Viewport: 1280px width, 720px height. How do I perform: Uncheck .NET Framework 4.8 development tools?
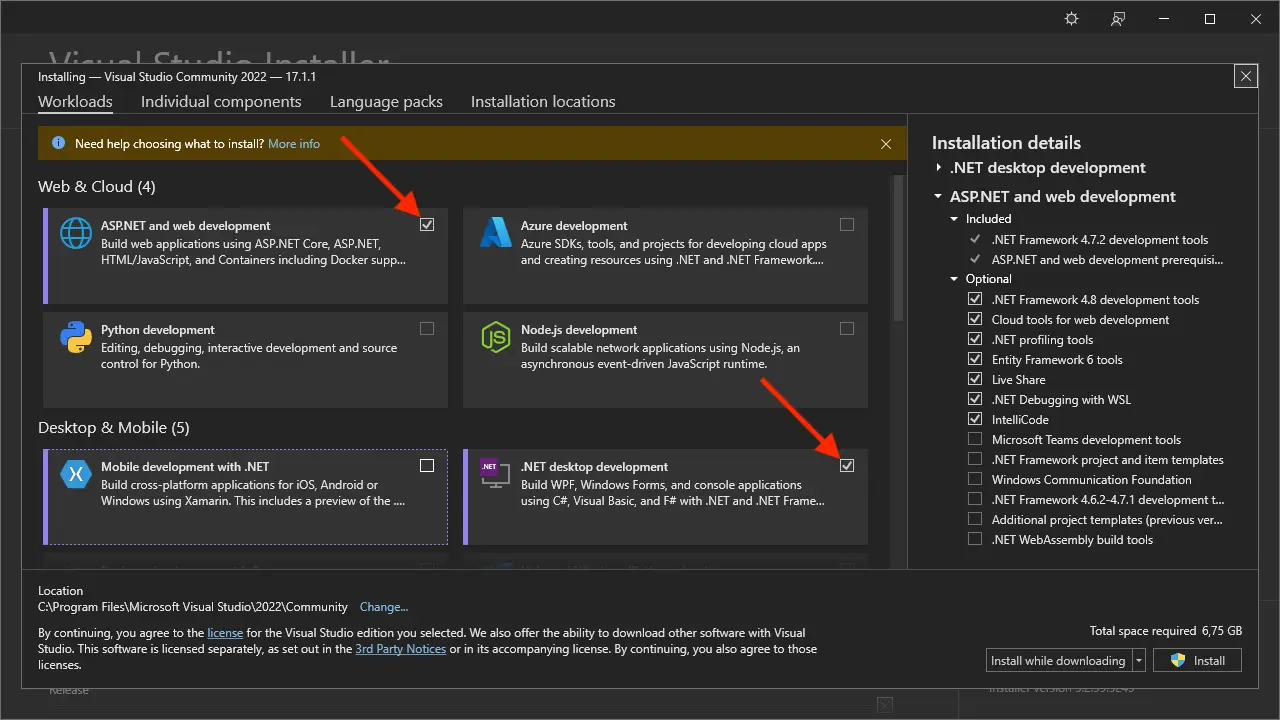[975, 300]
